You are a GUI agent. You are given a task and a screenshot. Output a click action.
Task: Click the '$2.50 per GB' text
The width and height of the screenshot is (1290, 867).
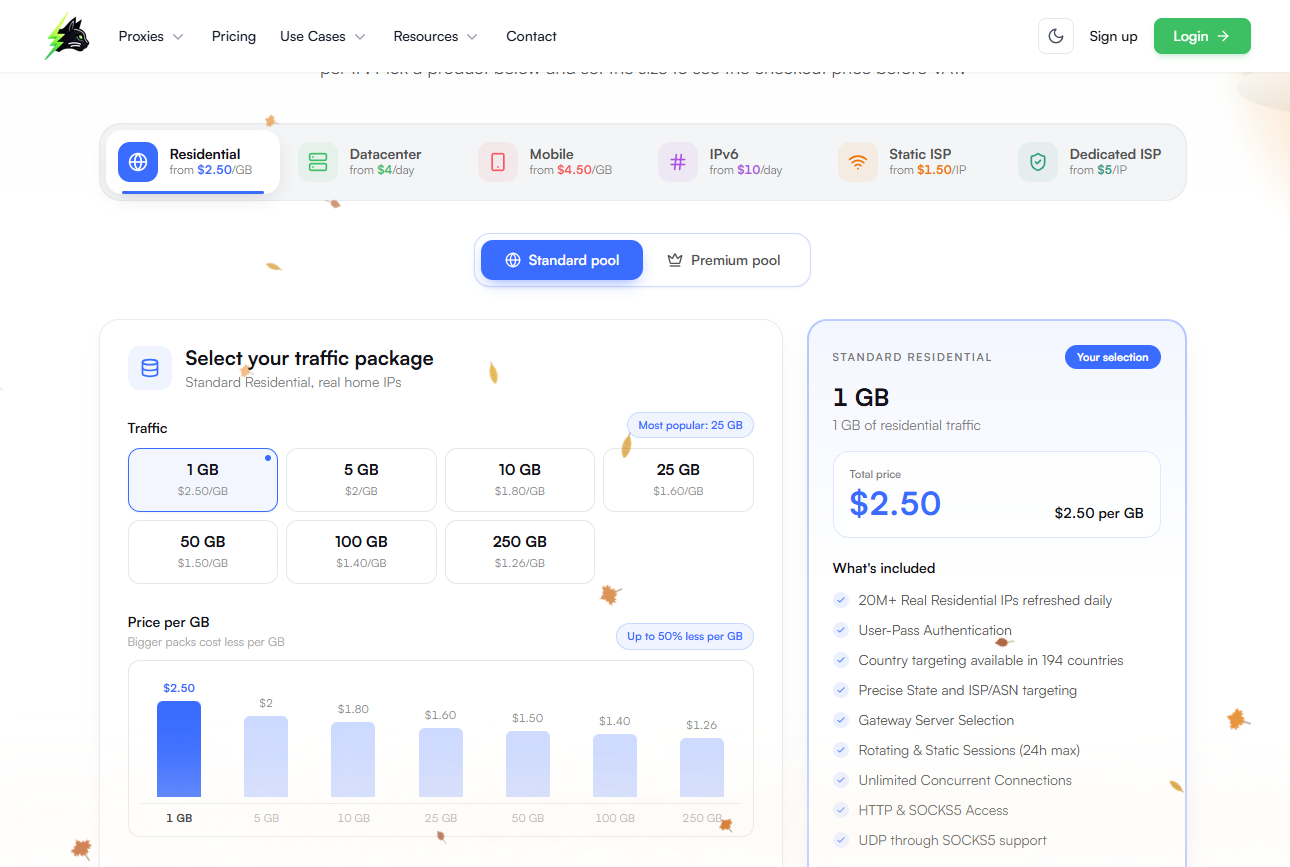click(x=1099, y=513)
